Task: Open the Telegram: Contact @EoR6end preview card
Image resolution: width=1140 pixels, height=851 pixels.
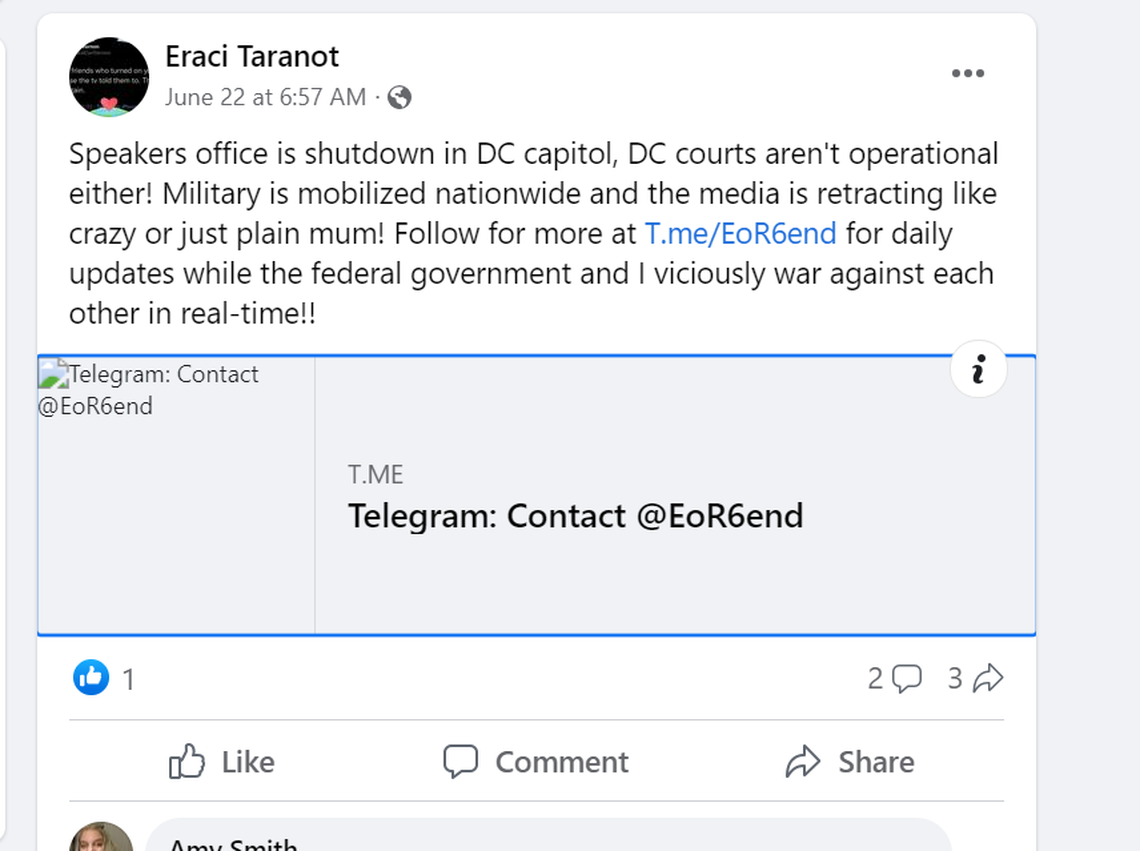Action: tap(575, 516)
